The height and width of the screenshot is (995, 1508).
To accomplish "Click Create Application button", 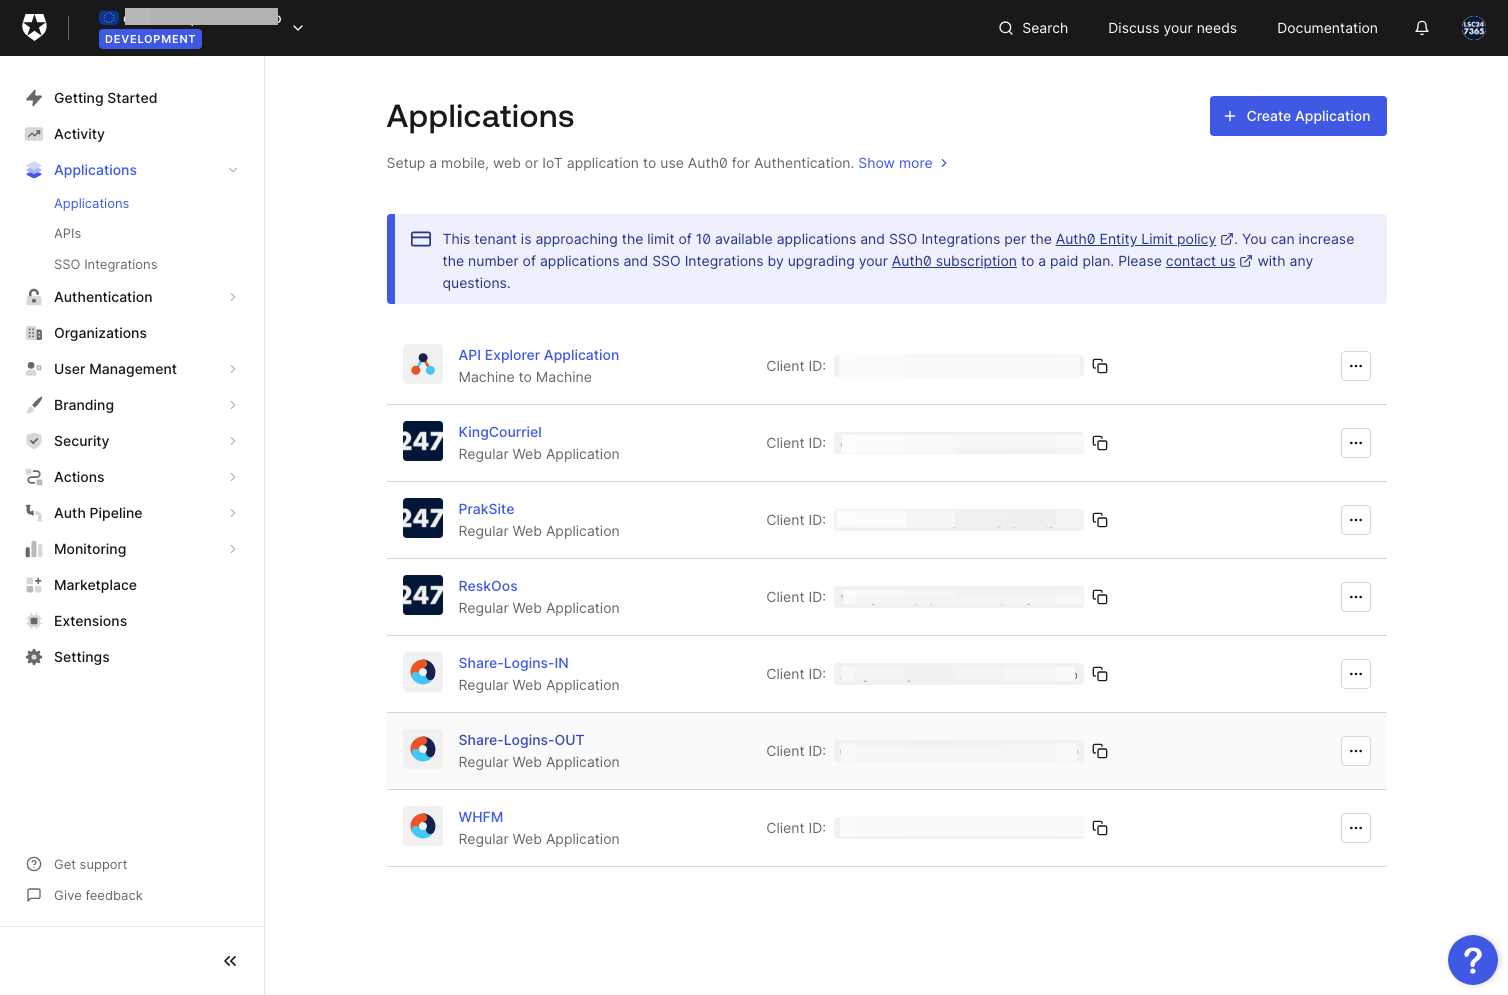I will [x=1298, y=116].
